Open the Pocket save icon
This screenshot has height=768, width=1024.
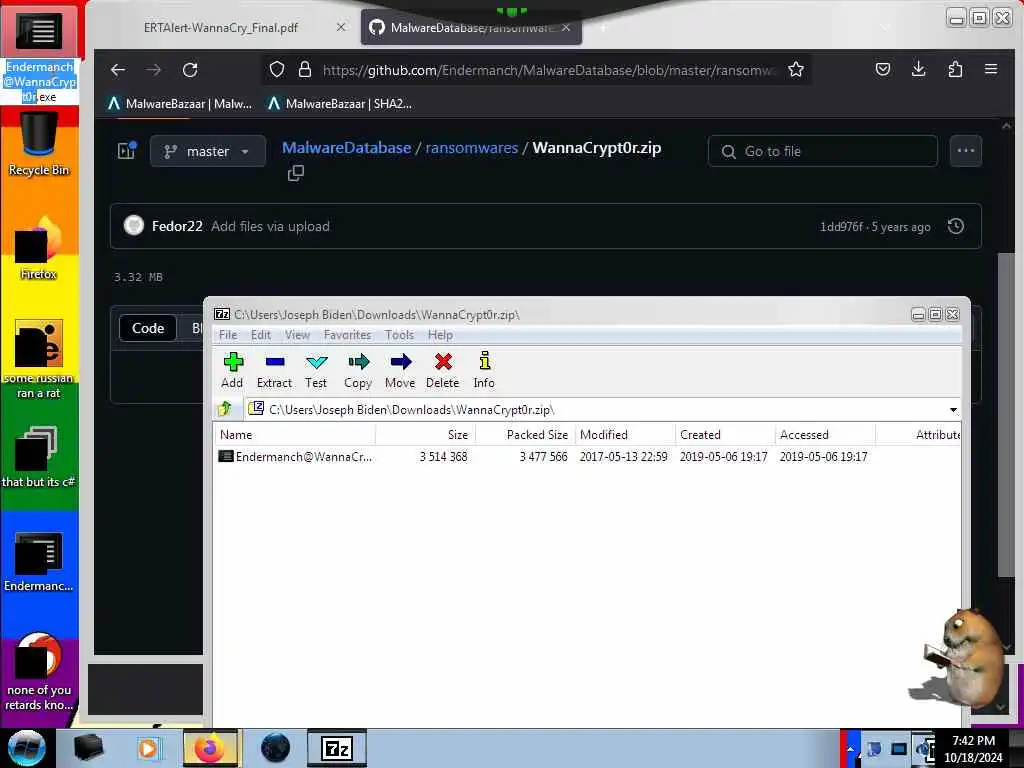883,69
